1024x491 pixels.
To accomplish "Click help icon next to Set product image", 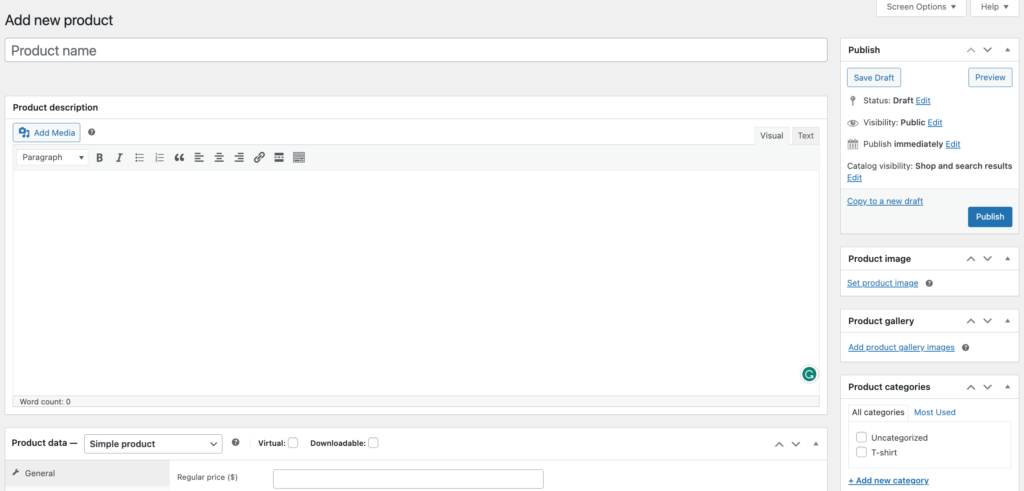I will (x=929, y=283).
